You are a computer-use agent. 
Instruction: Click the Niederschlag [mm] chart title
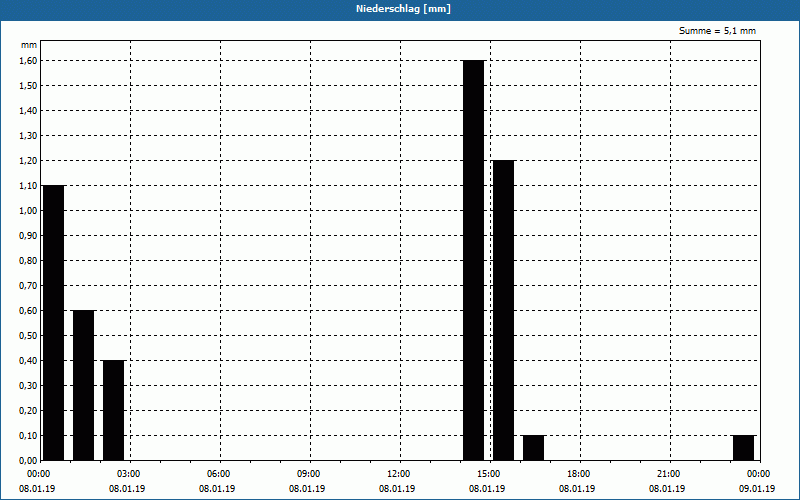pyautogui.click(x=403, y=9)
